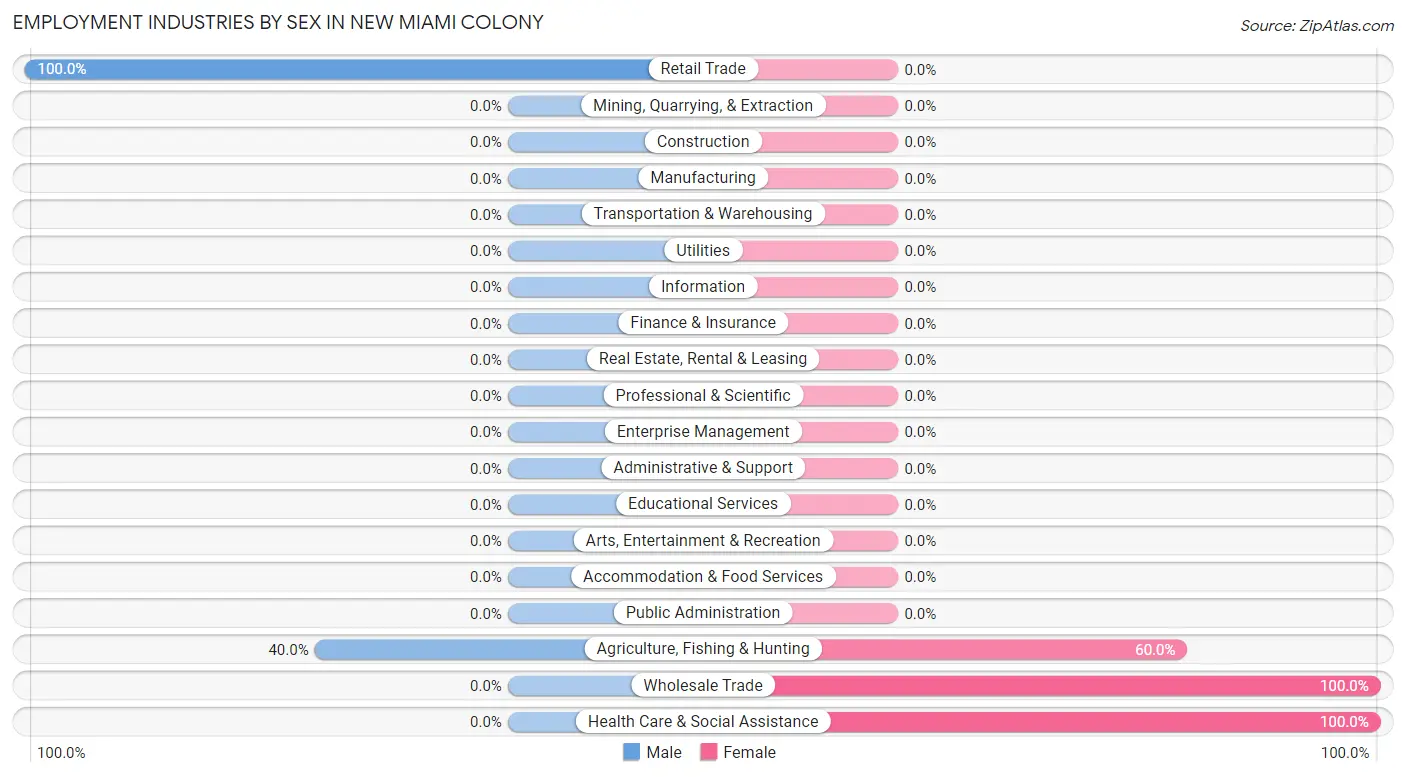Viewport: 1406px width, 777px height.
Task: Click the Male legend color swatch
Action: pos(631,752)
